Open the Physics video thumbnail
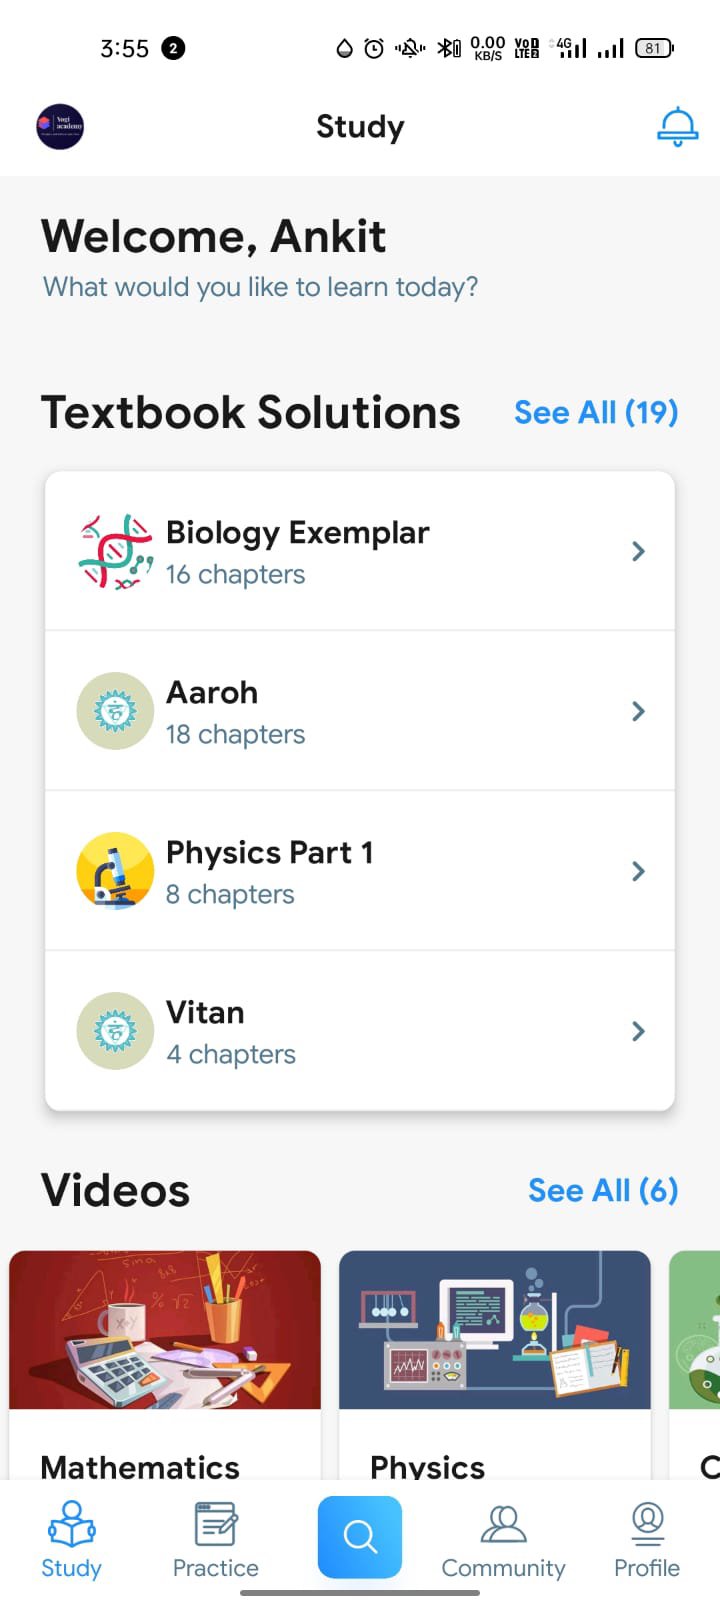Viewport: 720px width, 1600px height. (x=495, y=1330)
